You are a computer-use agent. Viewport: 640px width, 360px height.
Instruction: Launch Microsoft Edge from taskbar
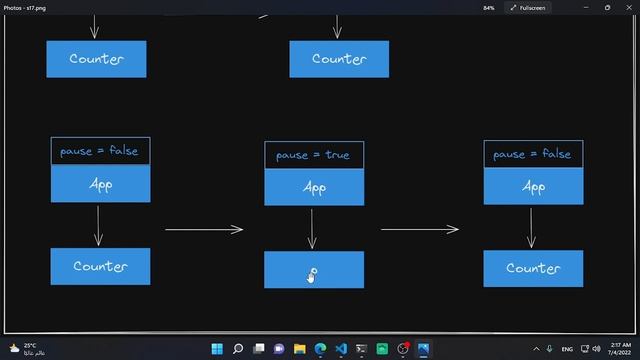tap(320, 349)
